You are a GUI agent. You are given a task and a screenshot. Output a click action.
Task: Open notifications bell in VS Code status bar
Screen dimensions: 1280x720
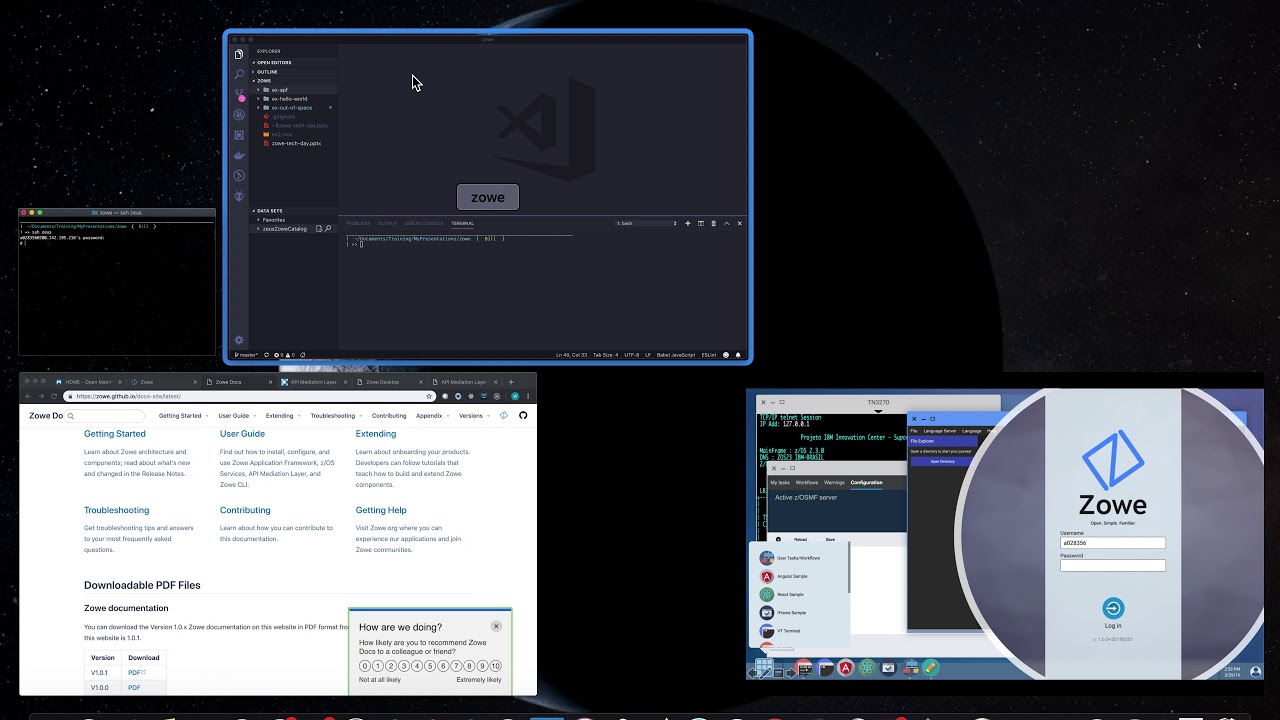[x=738, y=355]
